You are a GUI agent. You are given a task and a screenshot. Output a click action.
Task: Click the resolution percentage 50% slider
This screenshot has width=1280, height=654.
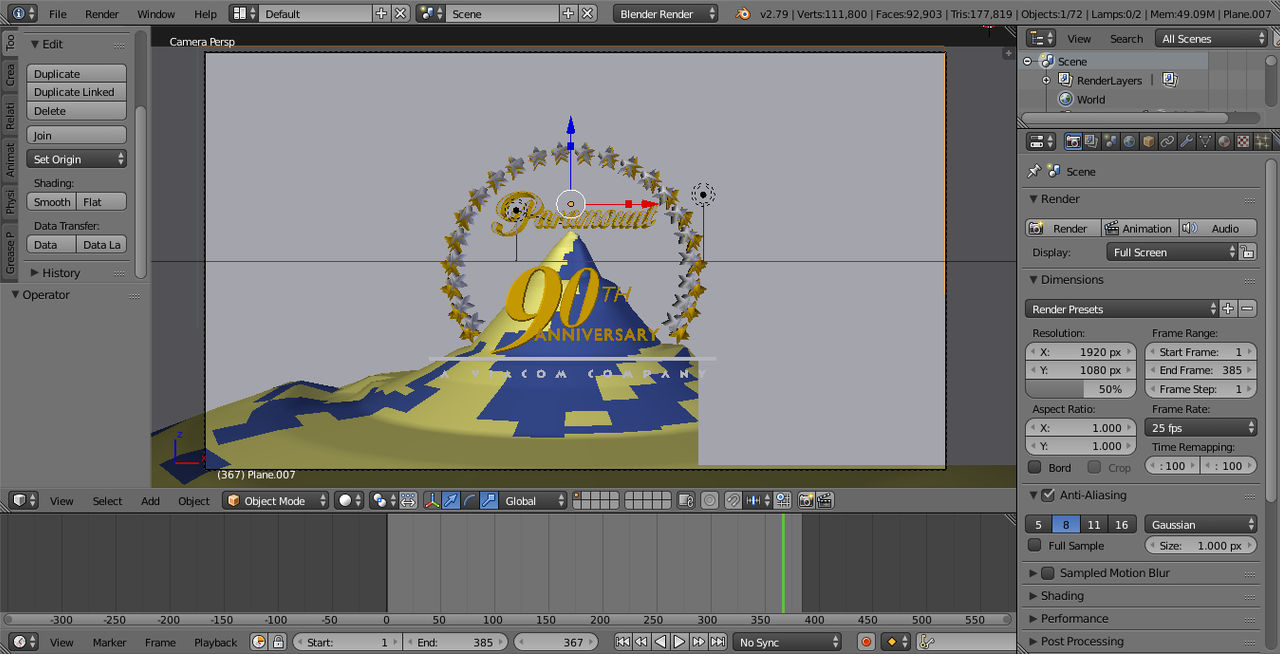tap(1081, 389)
